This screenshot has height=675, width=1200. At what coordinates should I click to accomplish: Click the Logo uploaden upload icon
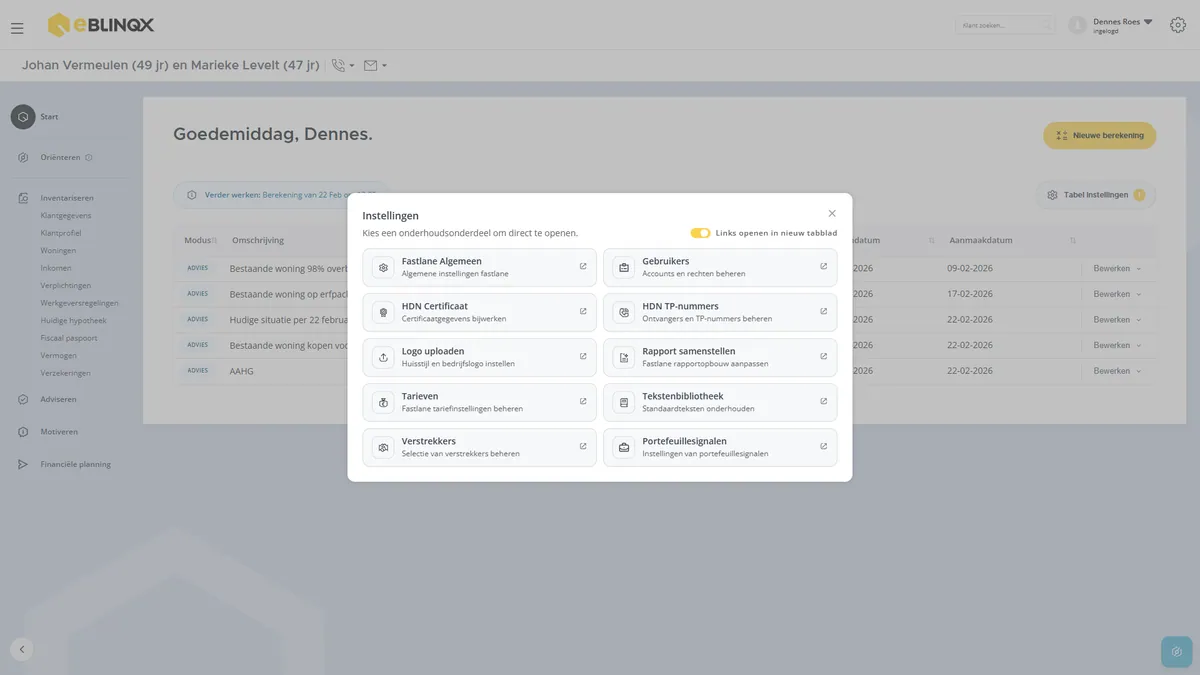[383, 357]
